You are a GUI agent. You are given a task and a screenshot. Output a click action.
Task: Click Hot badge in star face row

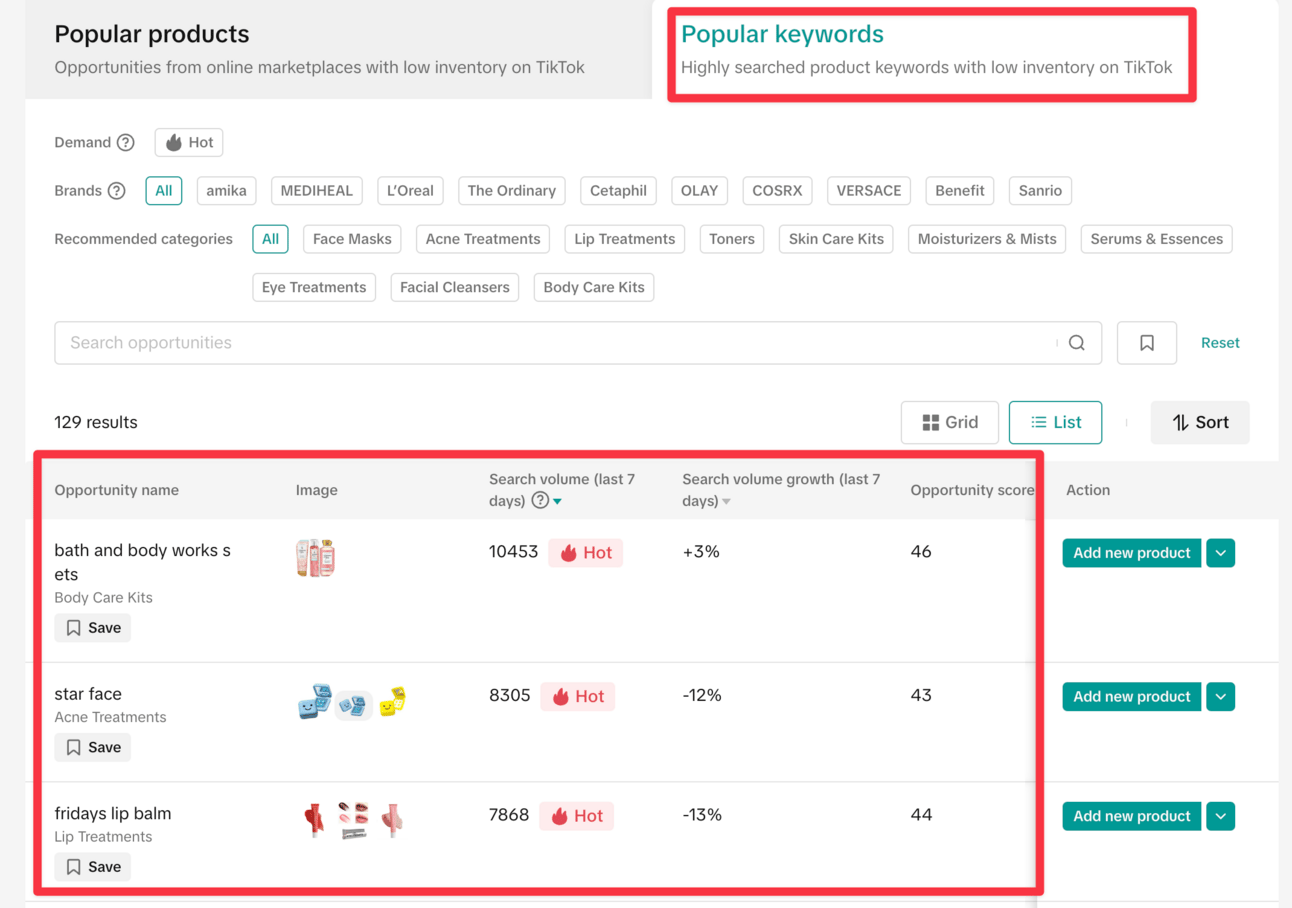pos(578,697)
